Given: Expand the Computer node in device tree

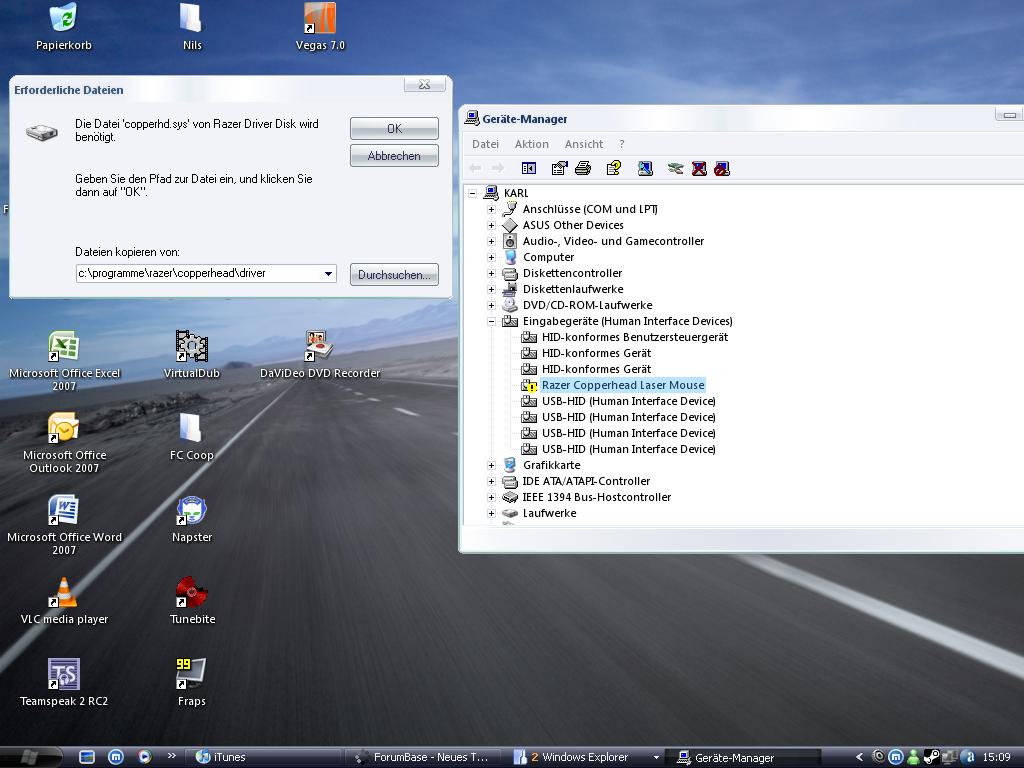Looking at the screenshot, I should tap(491, 257).
